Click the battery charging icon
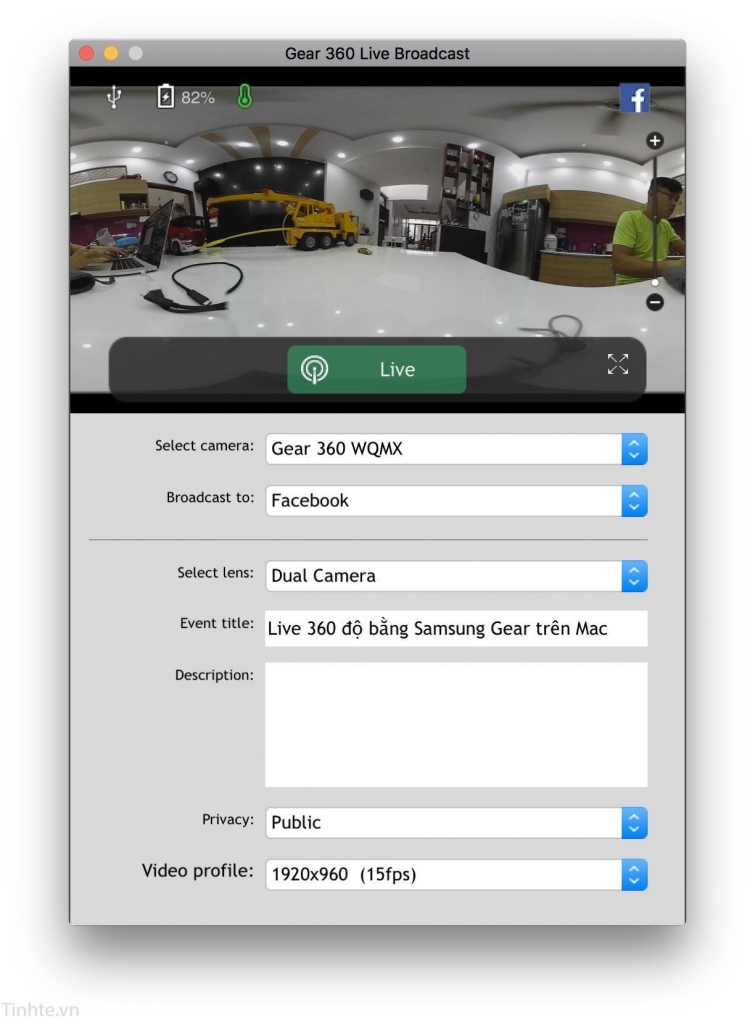The height and width of the screenshot is (1024, 755). click(165, 97)
